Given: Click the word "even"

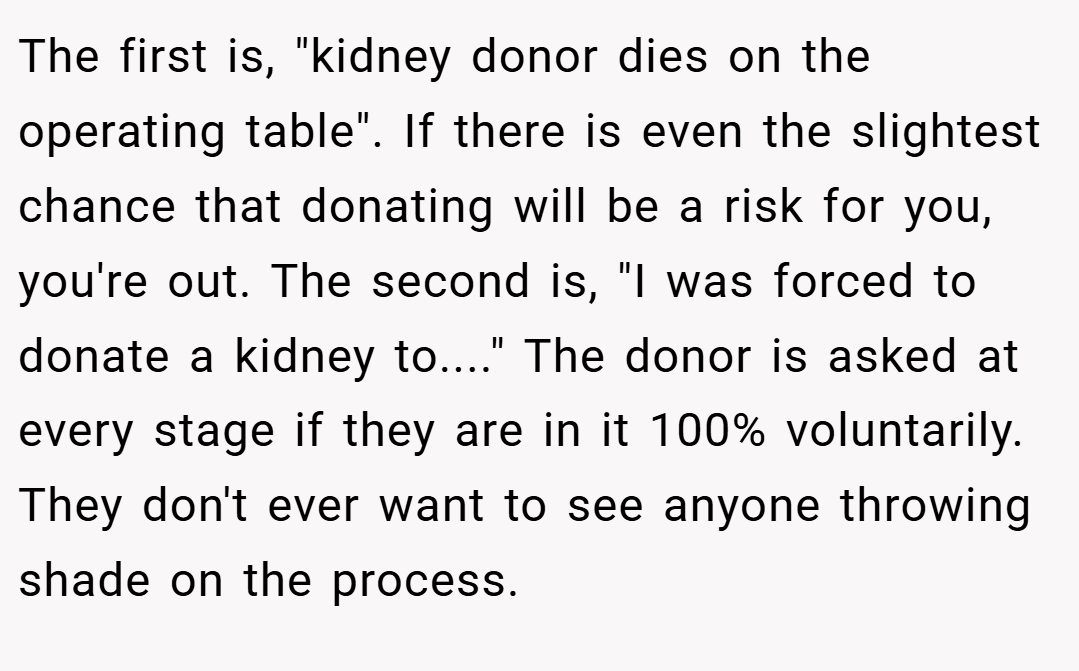Looking at the screenshot, I should [x=692, y=132].
